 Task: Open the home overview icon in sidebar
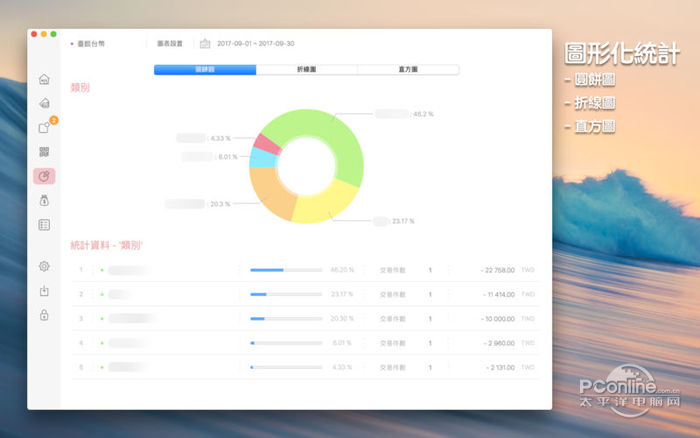(x=44, y=79)
